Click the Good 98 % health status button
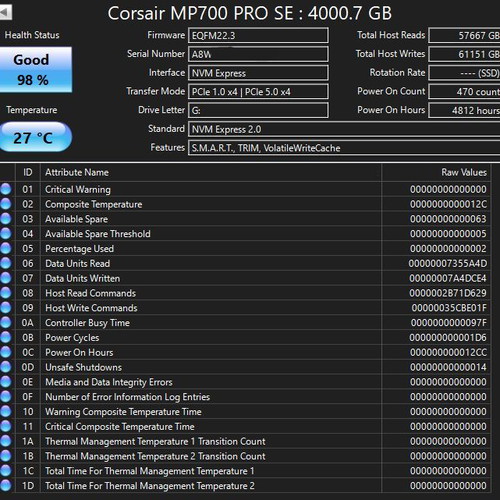This screenshot has height=500, width=500. point(35,70)
